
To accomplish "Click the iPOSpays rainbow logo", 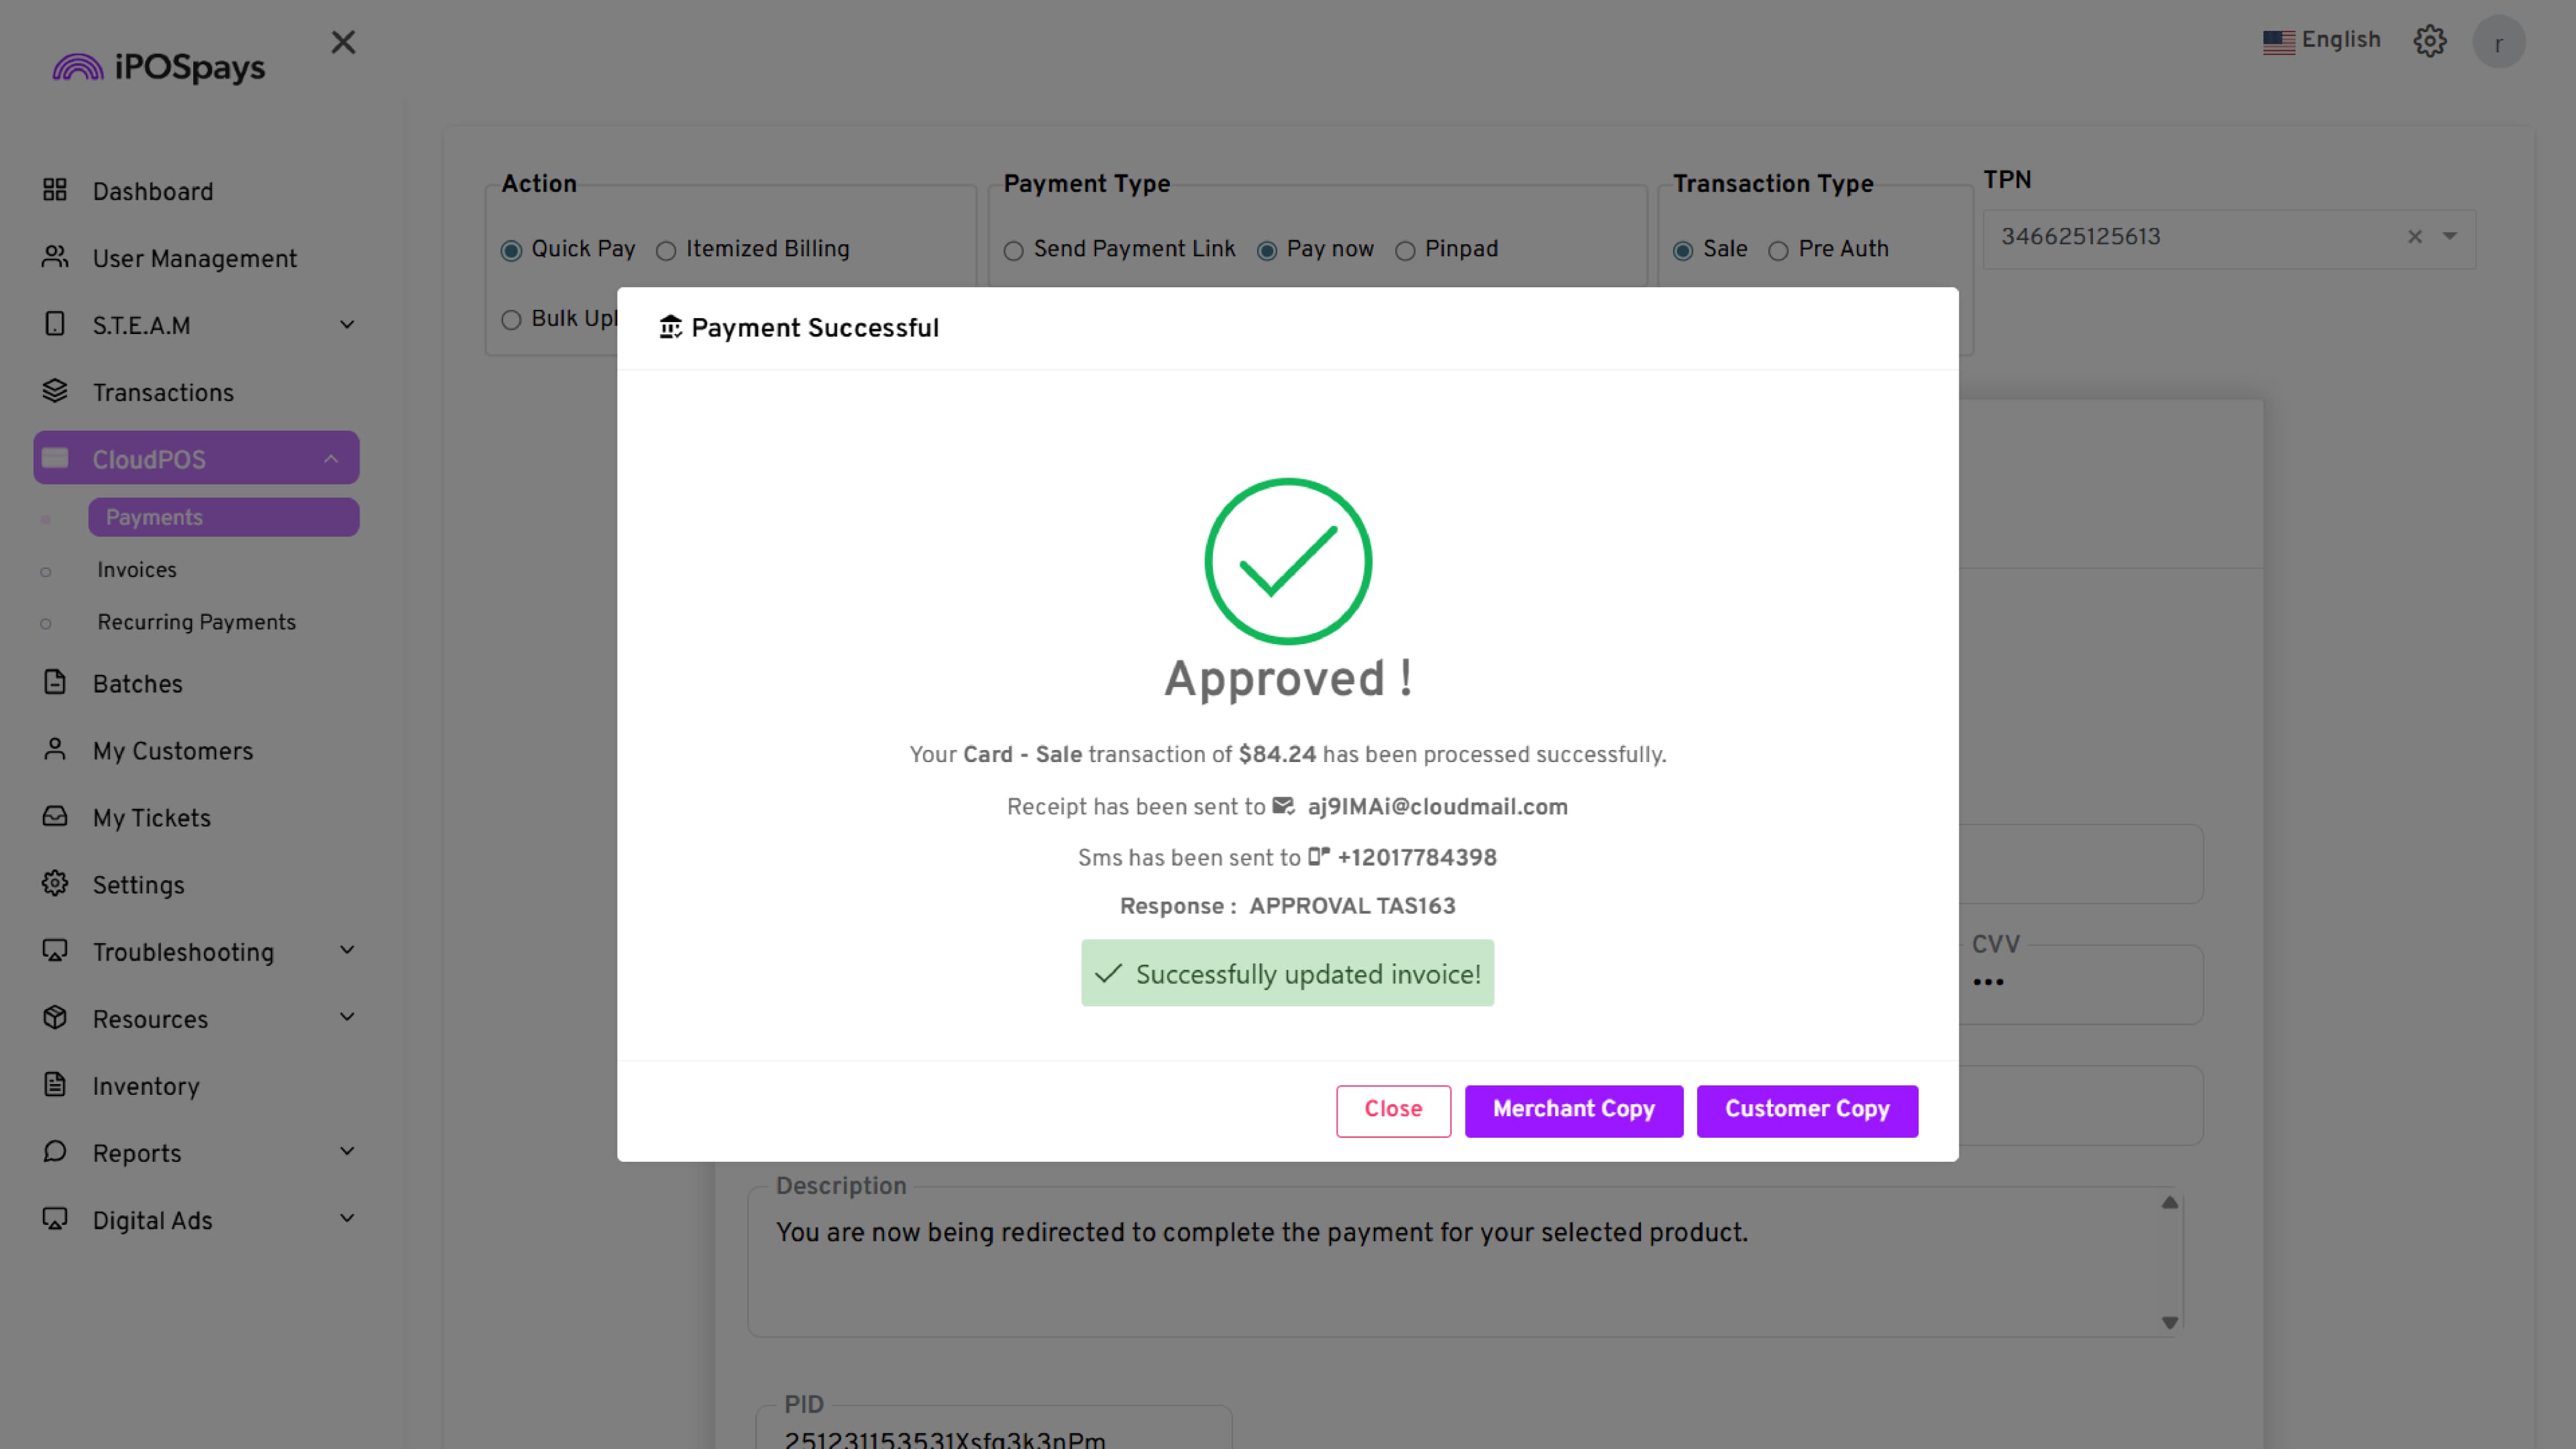I will pos(78,67).
